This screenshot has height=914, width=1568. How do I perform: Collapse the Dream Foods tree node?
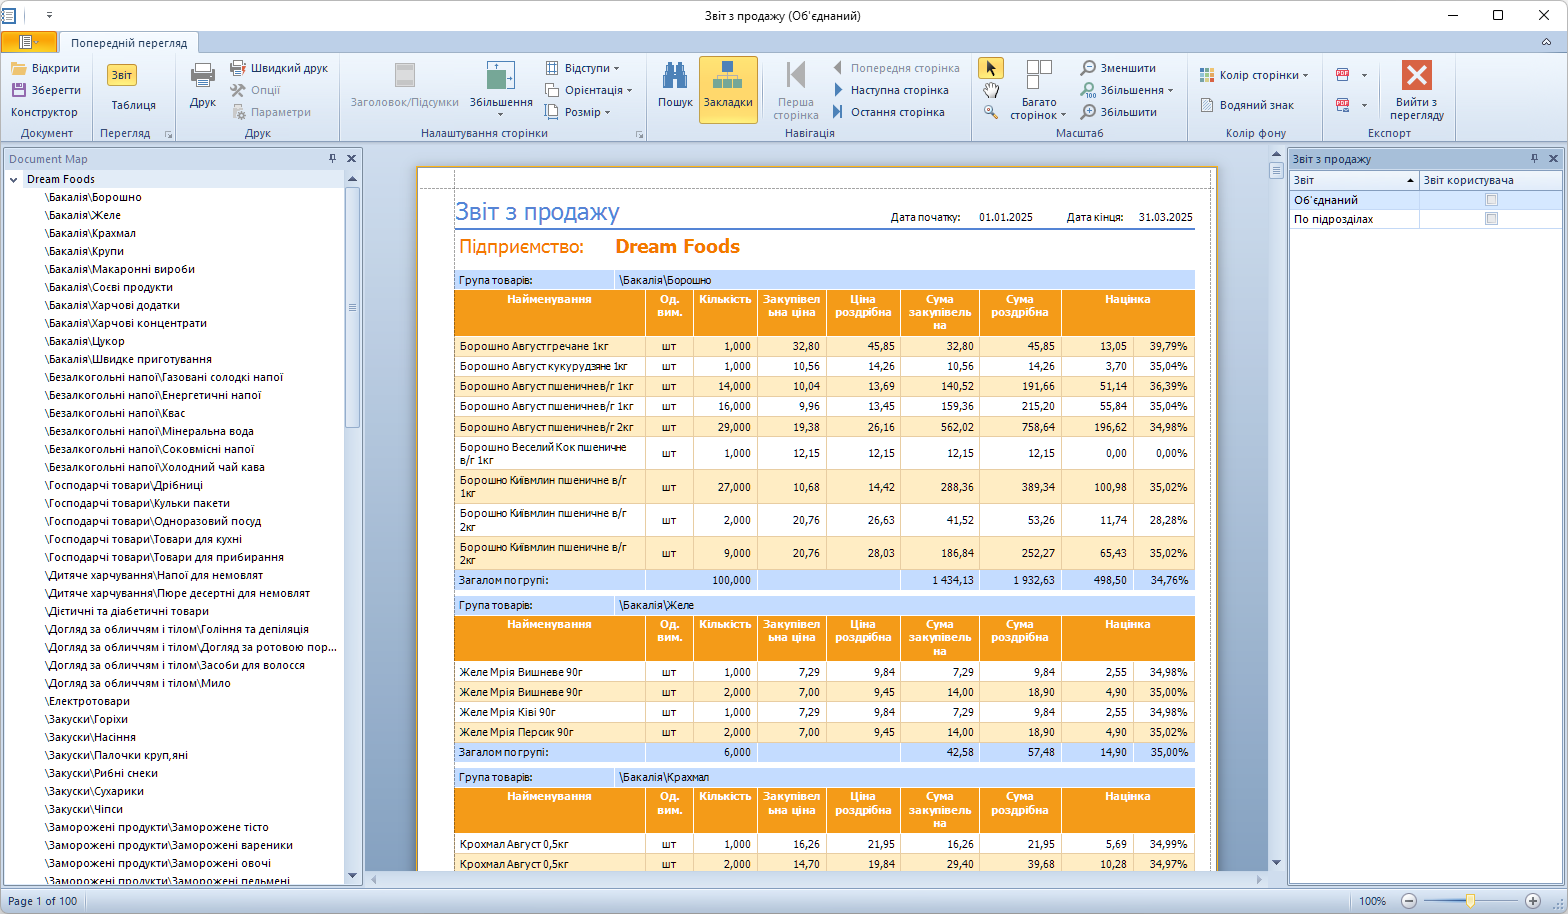click(x=14, y=180)
